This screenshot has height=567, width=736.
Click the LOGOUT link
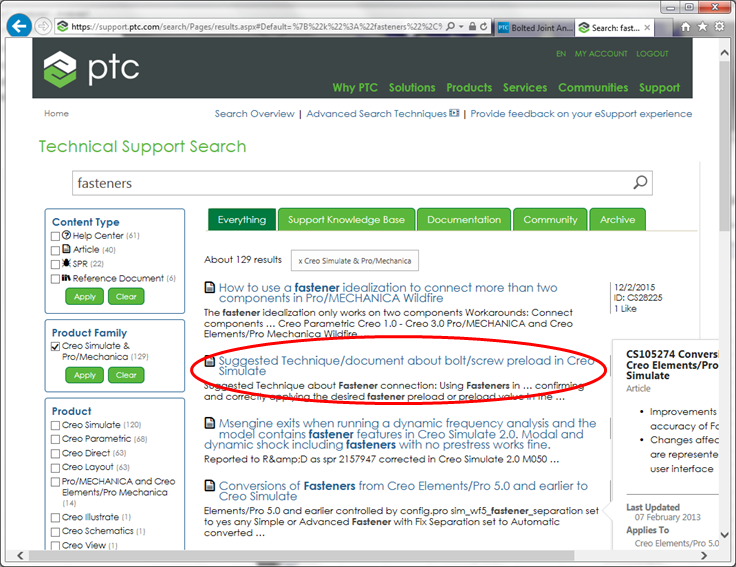pos(652,54)
